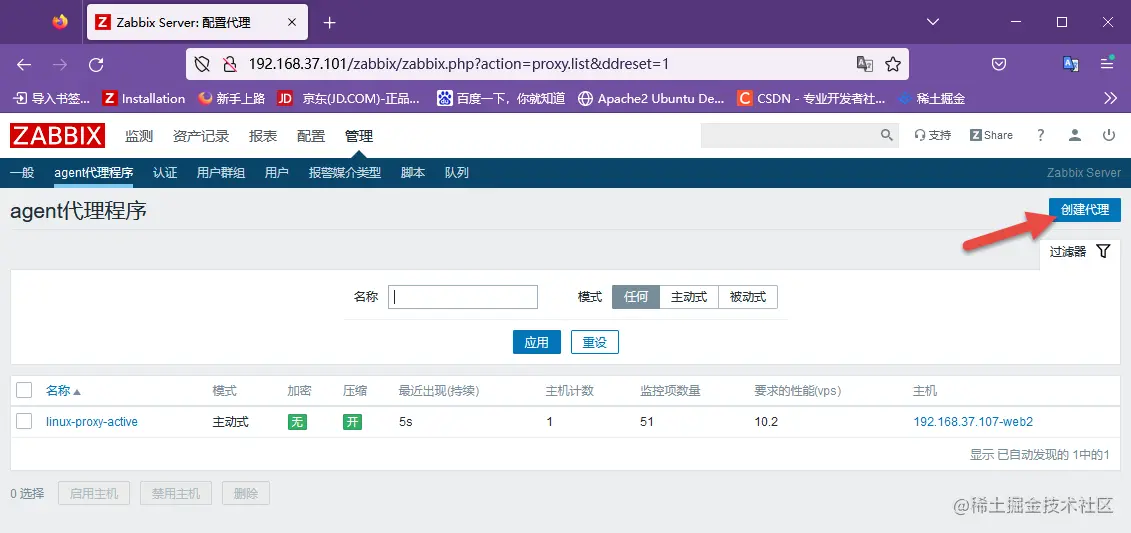
Task: Tick the linux-proxy-active row checkbox
Action: 25,421
